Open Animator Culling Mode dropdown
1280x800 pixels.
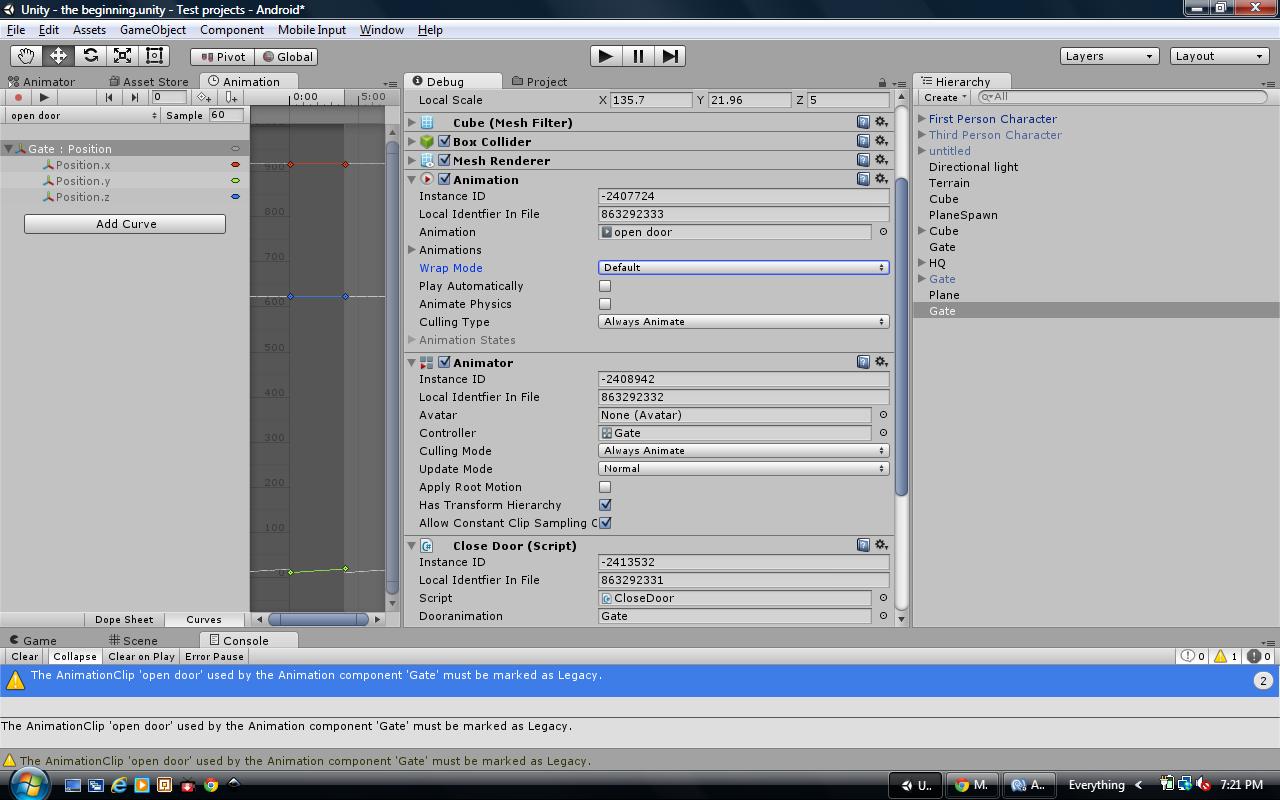(x=743, y=451)
